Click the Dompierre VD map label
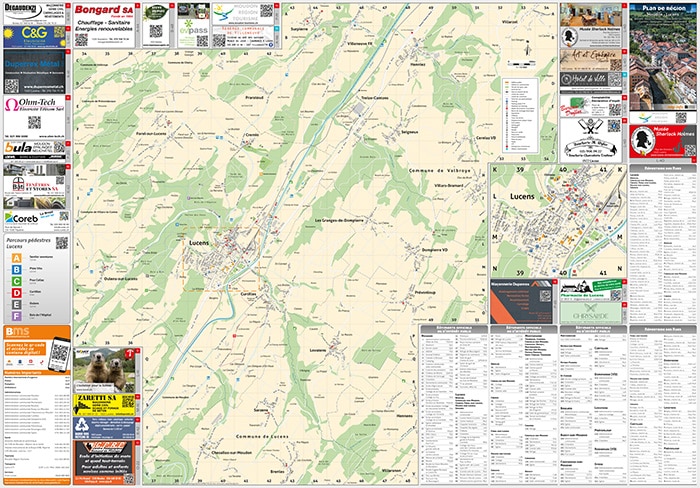700x488 pixels. tap(434, 250)
